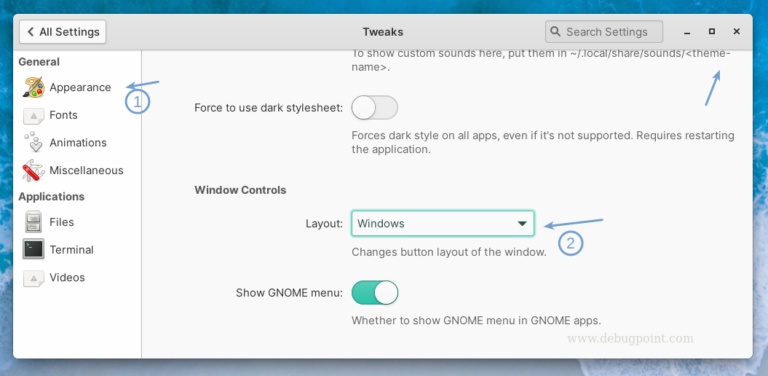Select the Fonts sidebar icon
768x376 pixels.
pos(33,116)
